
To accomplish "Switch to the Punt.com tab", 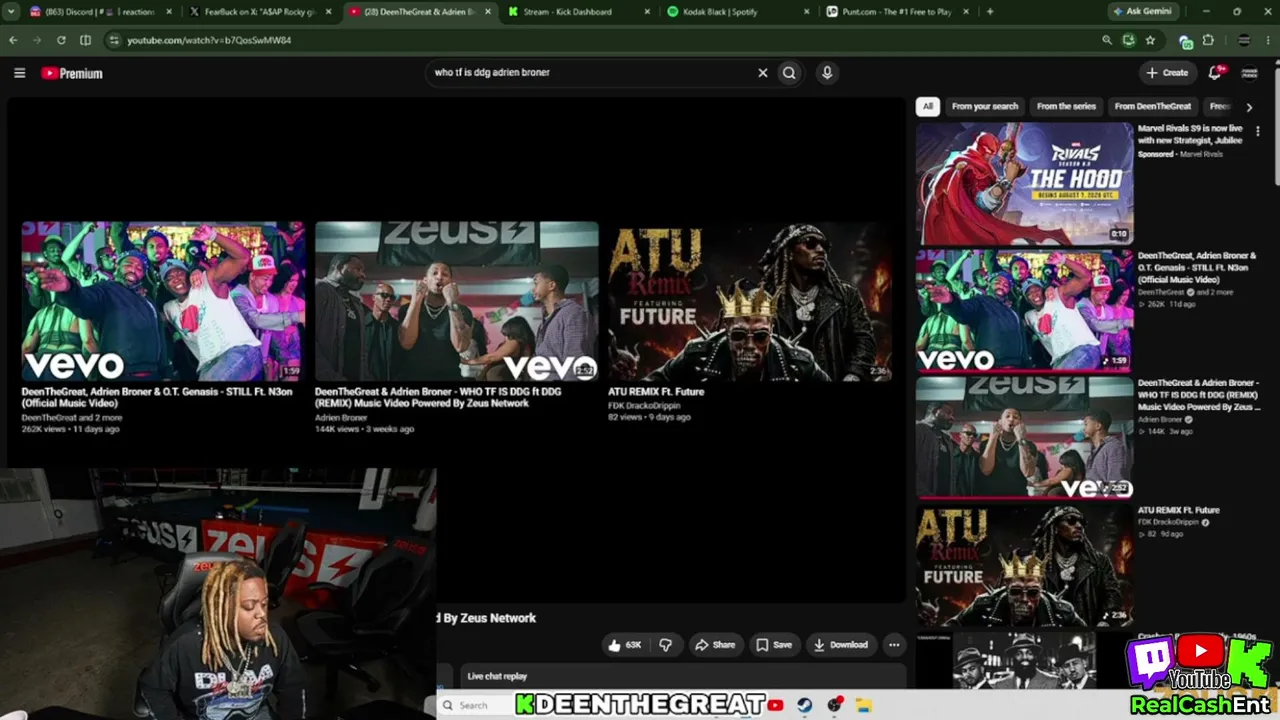I will point(895,12).
